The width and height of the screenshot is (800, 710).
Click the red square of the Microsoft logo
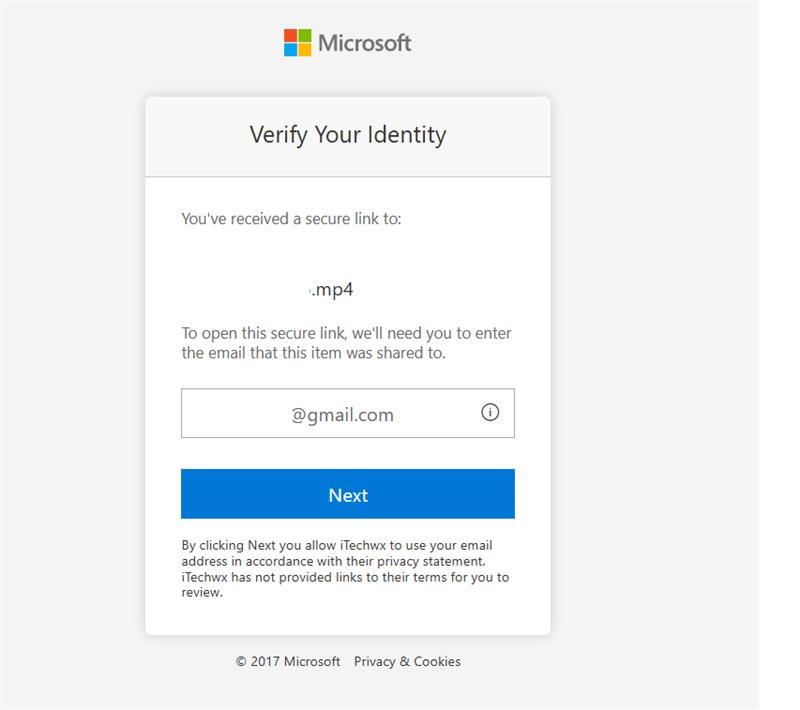point(290,36)
